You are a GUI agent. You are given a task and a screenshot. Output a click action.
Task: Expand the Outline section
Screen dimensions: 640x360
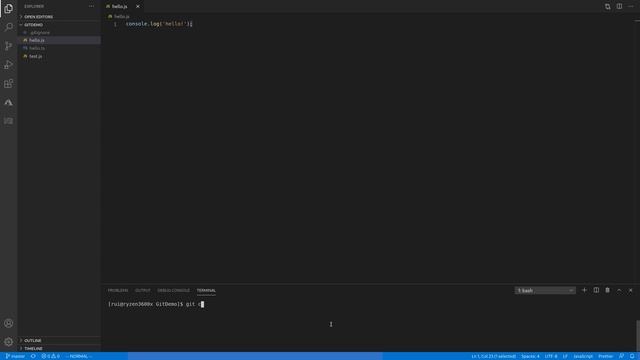point(59,340)
